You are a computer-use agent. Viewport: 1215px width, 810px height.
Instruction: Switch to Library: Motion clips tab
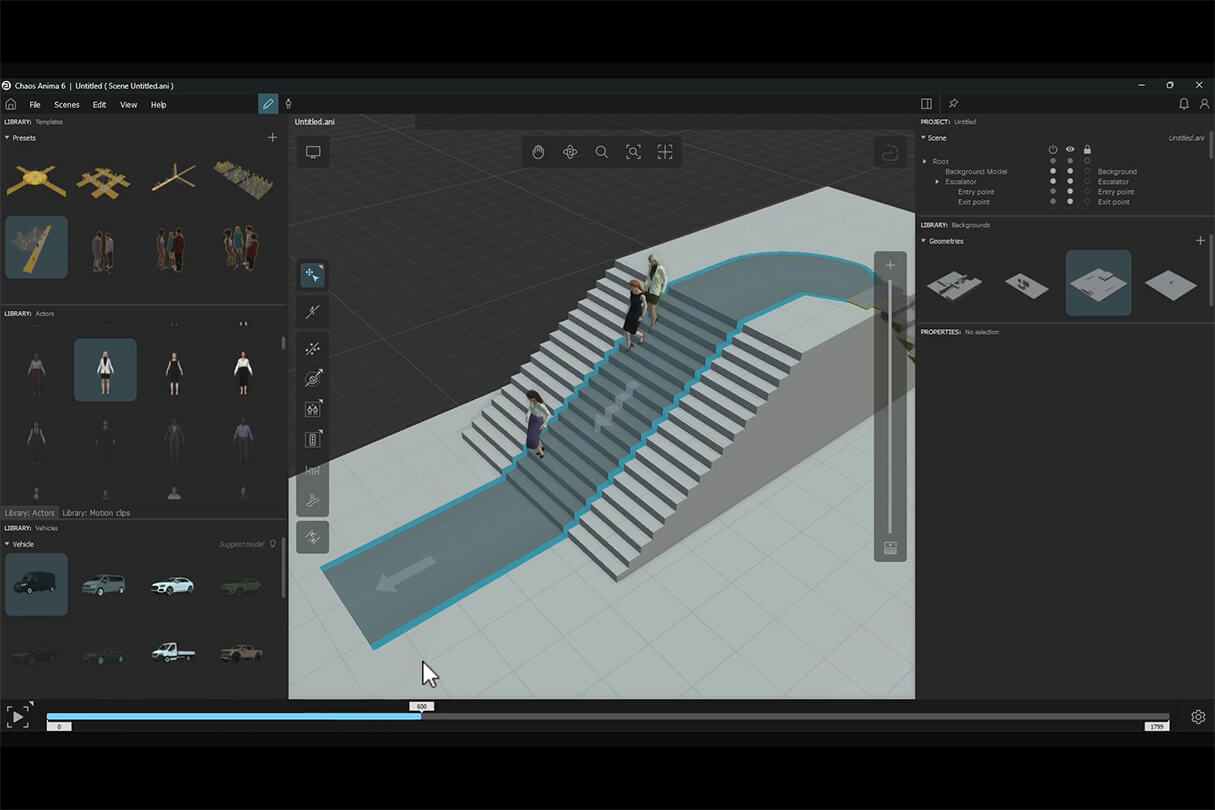tap(96, 513)
